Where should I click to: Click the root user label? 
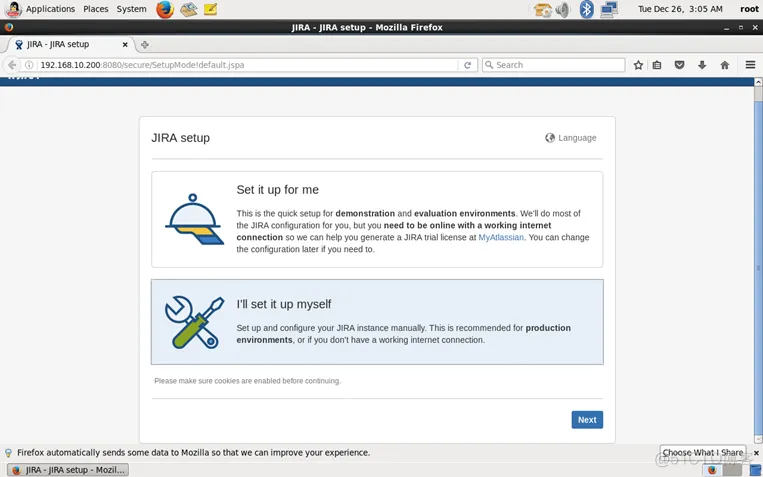[x=749, y=9]
